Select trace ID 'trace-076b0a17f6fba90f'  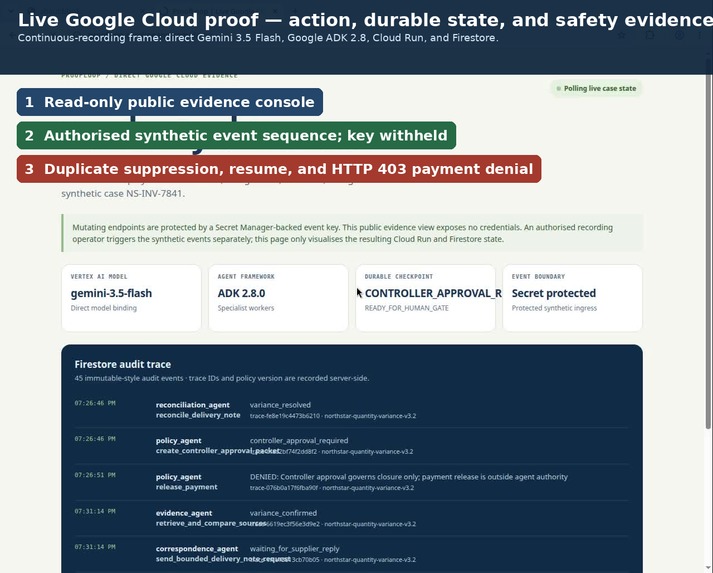(284, 488)
